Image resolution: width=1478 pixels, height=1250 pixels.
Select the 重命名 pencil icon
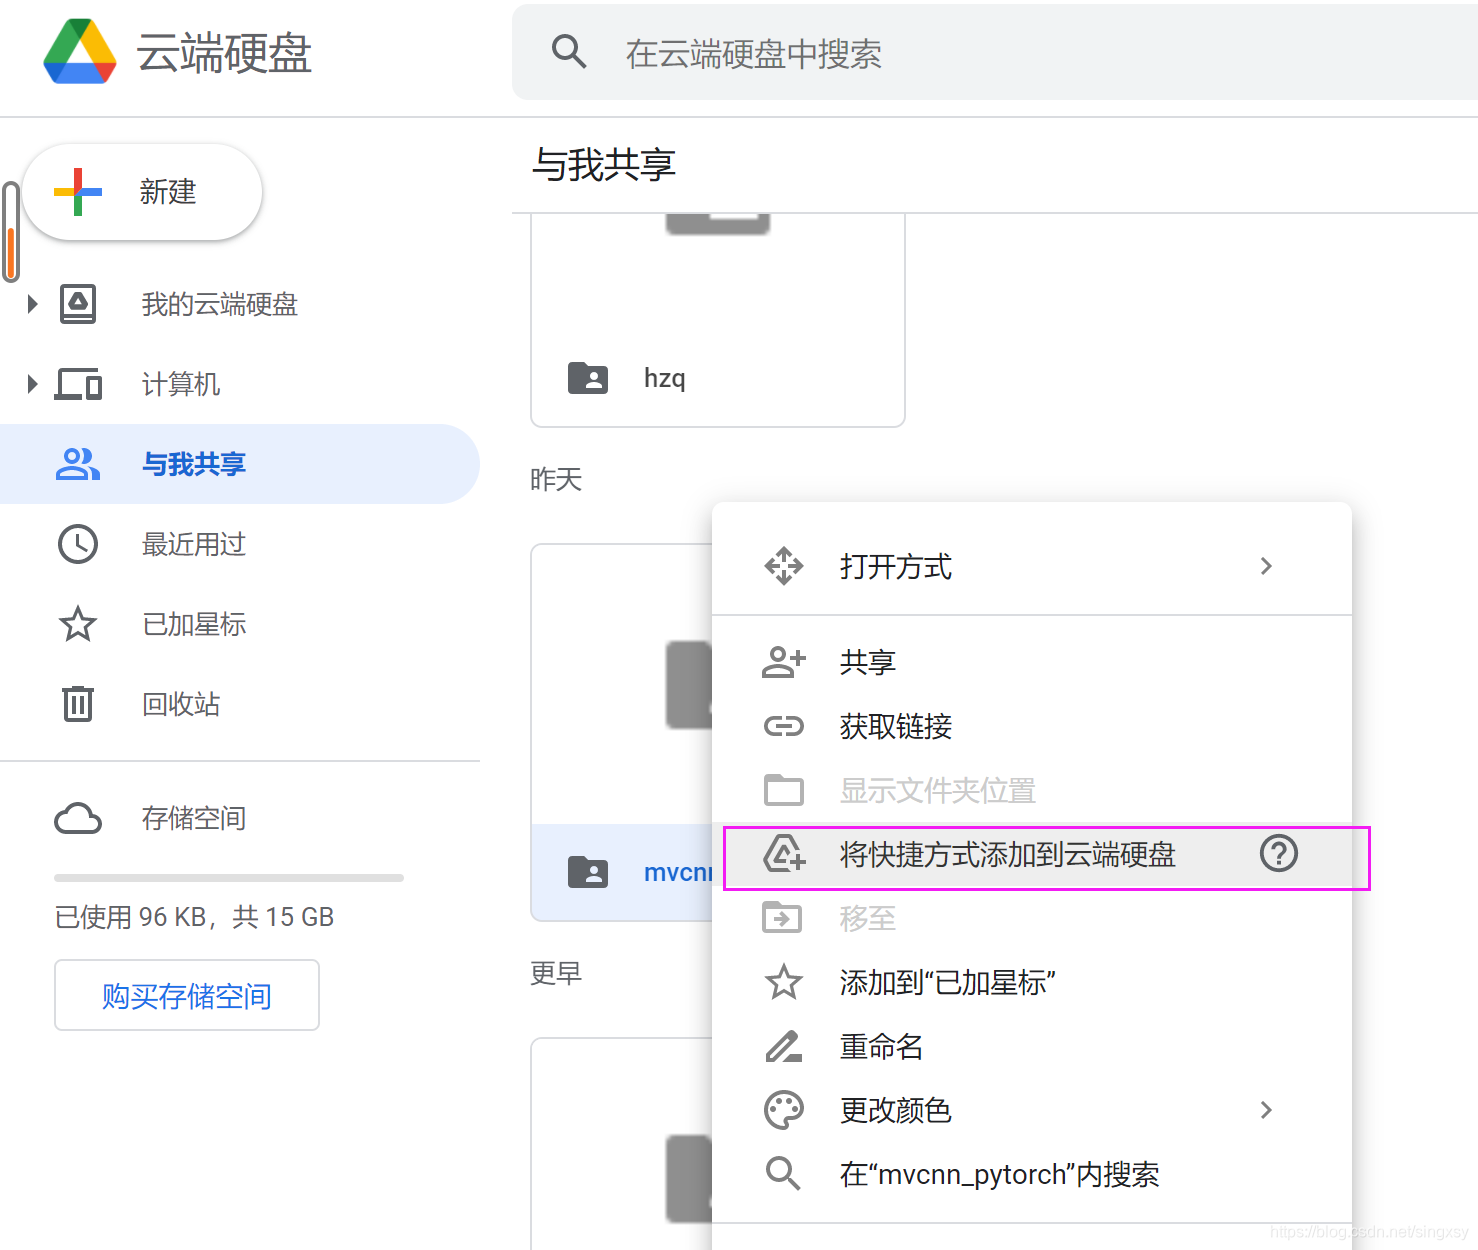(x=784, y=1046)
